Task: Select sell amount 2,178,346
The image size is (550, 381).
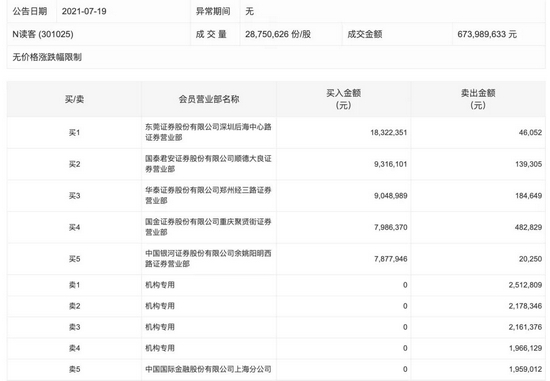Action: [525, 306]
